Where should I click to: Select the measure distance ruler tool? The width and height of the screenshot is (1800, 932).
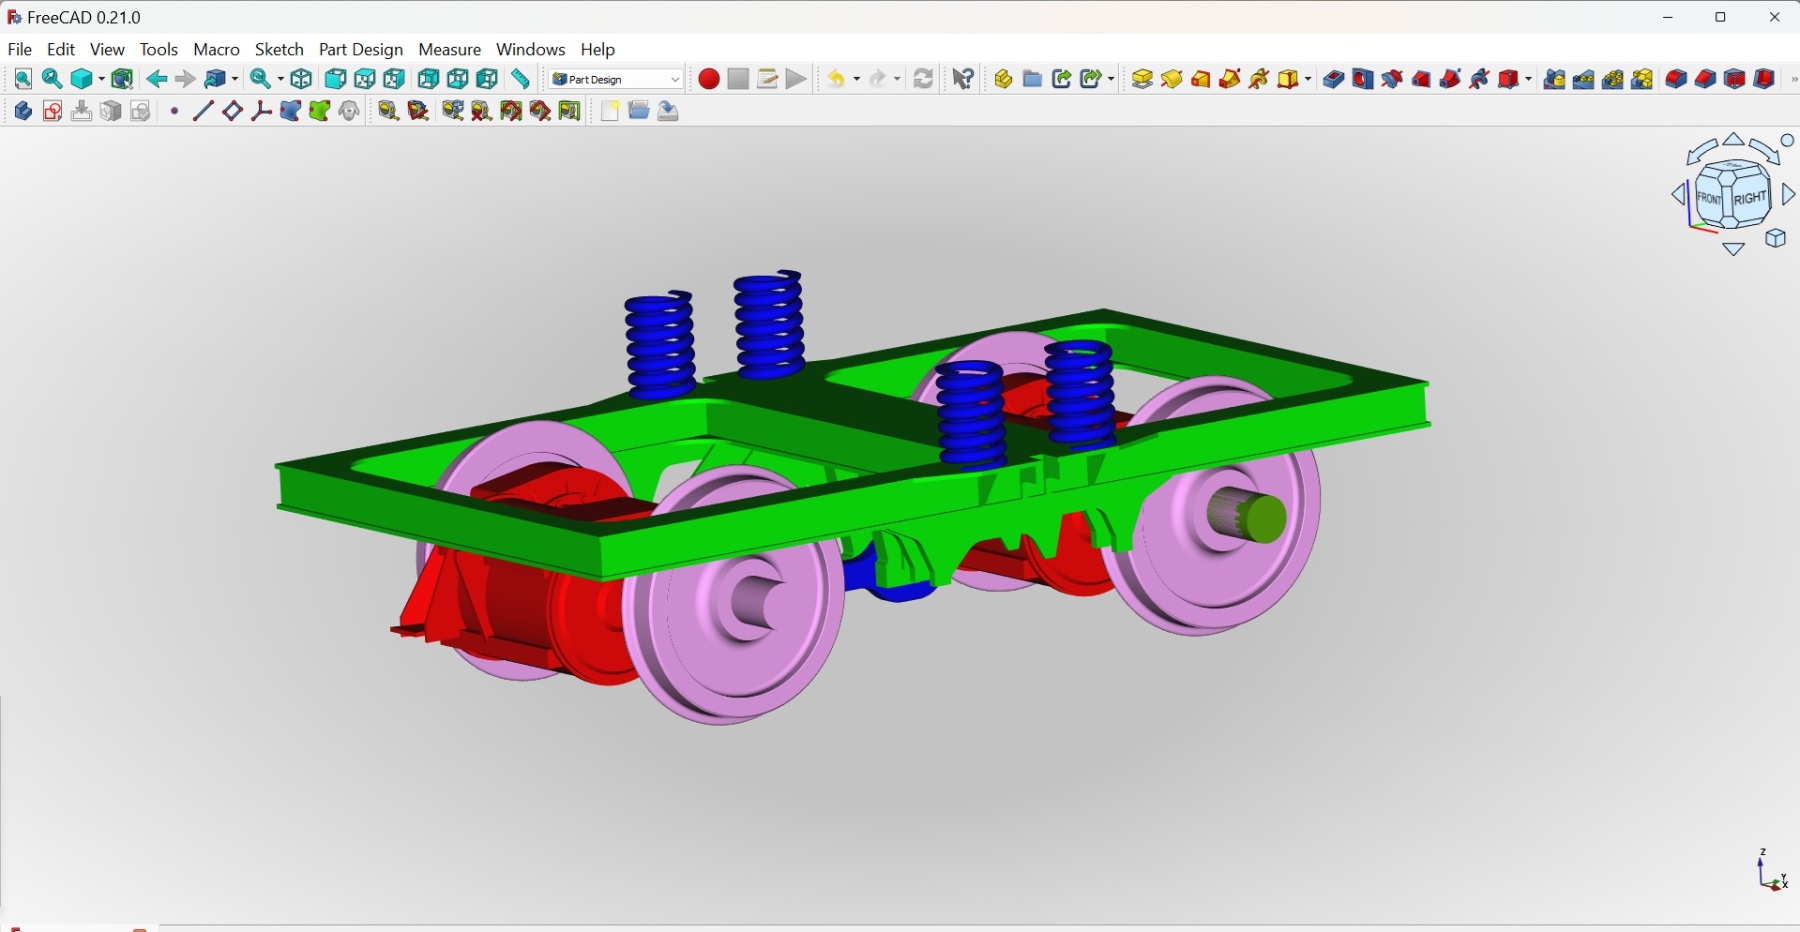[521, 79]
